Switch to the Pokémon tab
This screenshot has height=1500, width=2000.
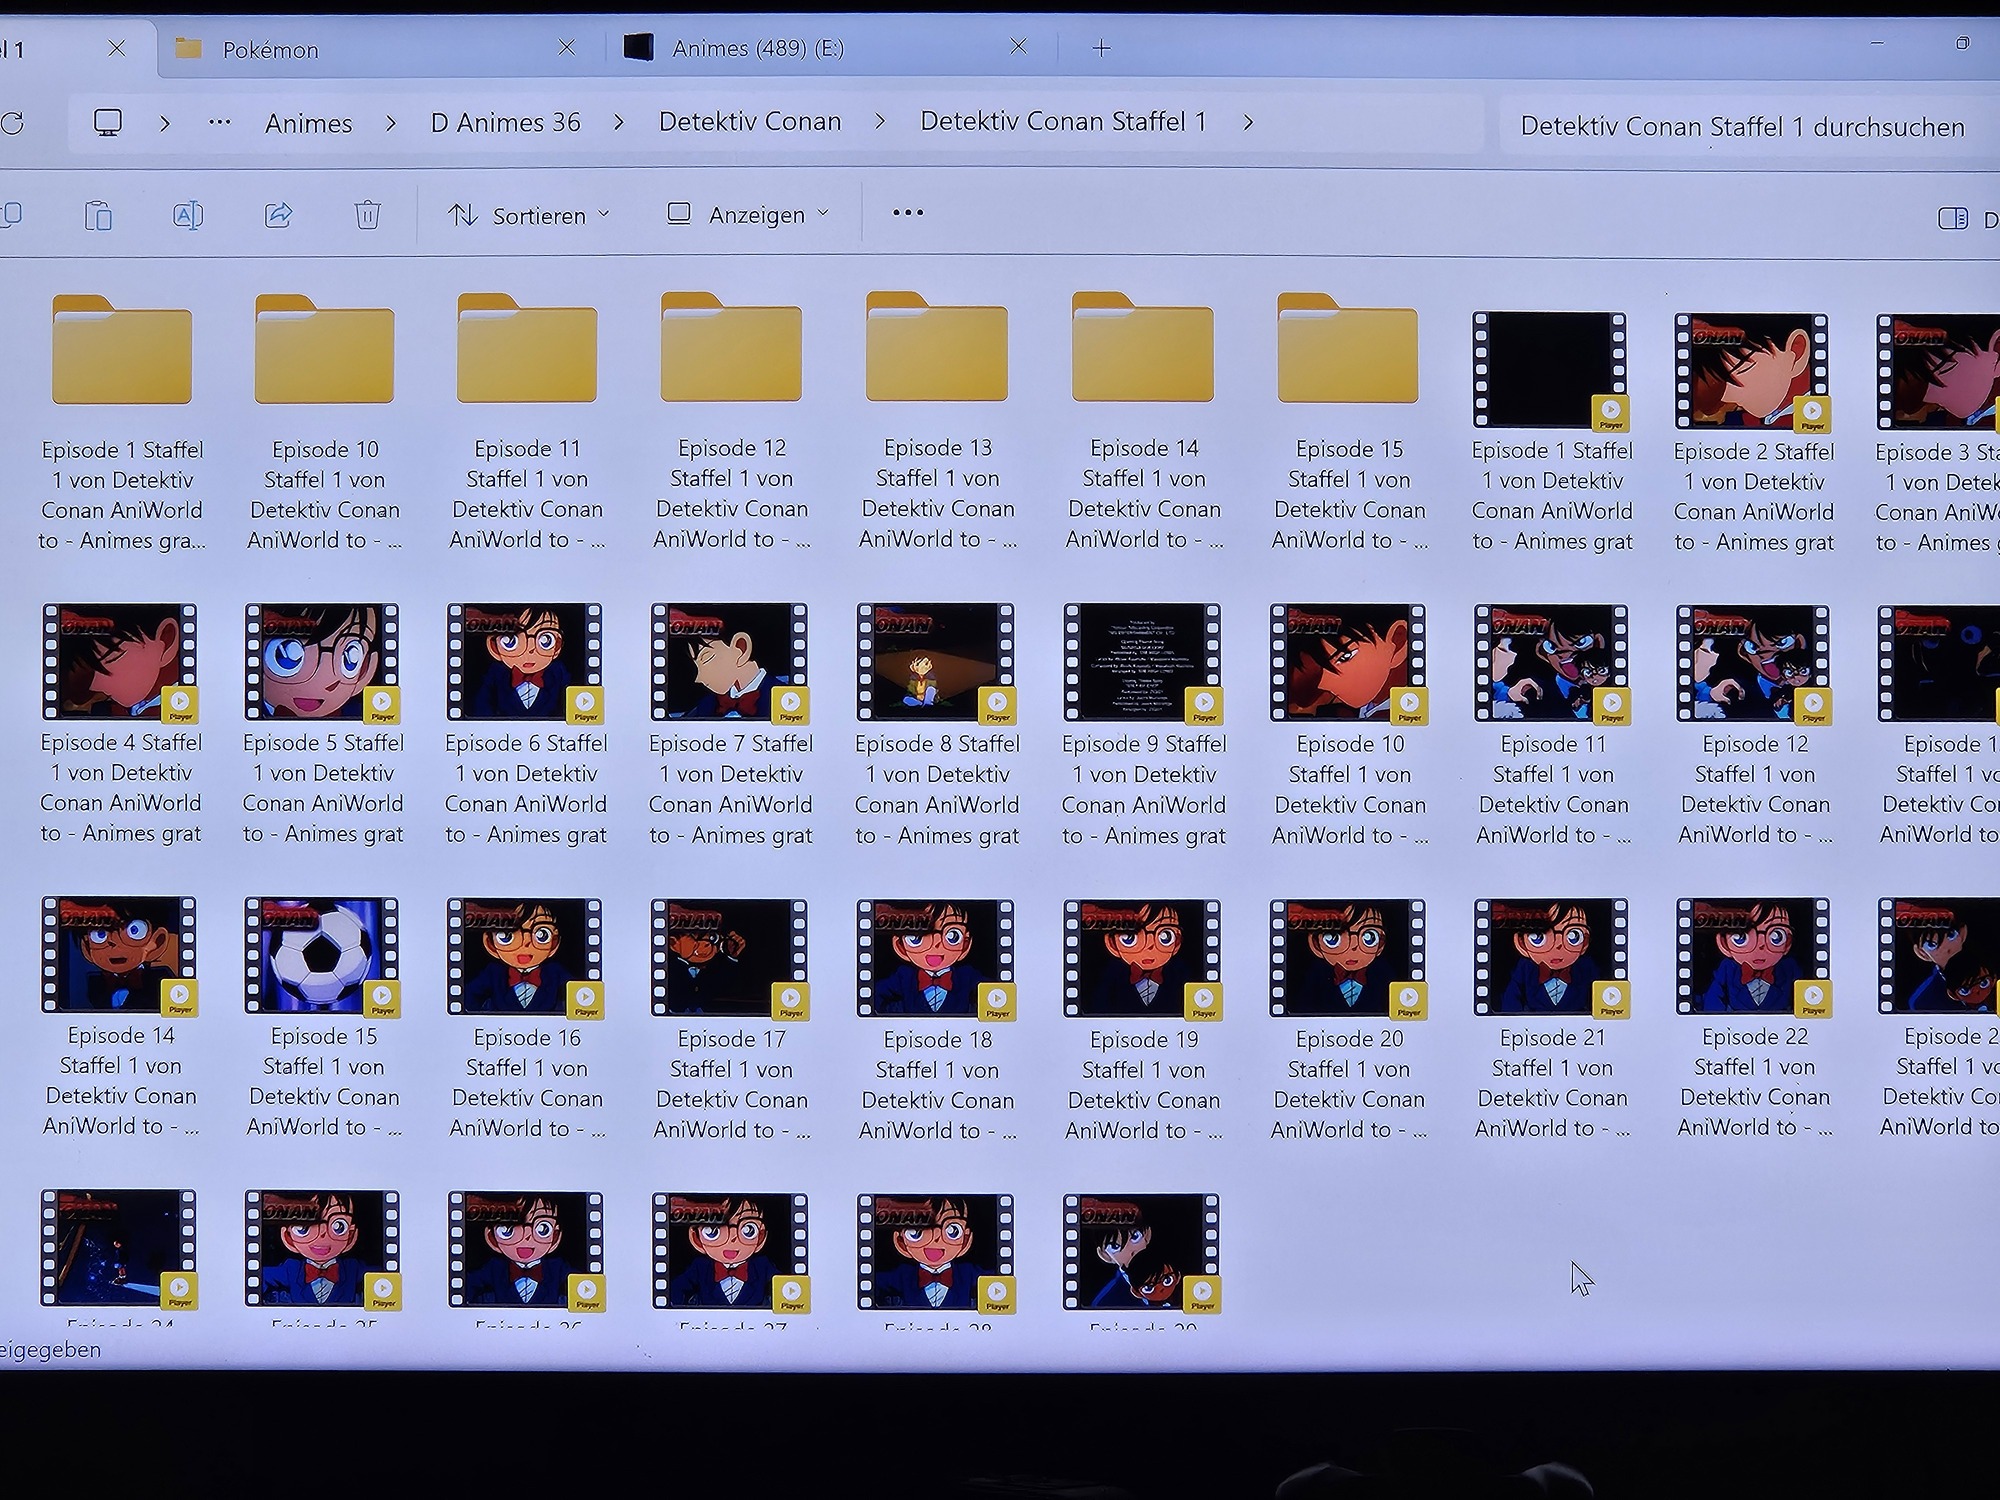270,49
